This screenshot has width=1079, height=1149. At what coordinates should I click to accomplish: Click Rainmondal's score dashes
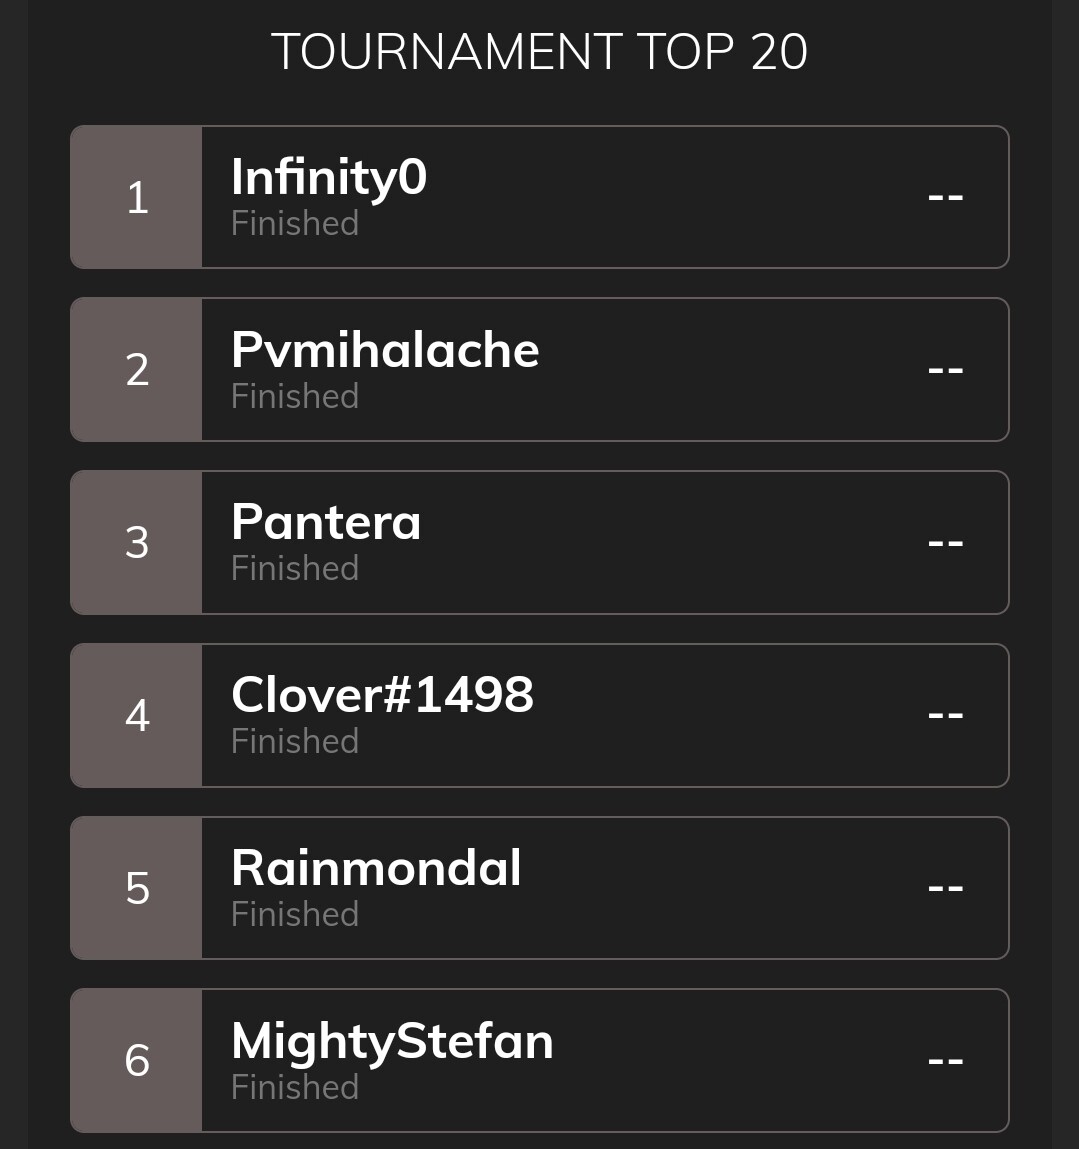click(x=946, y=888)
